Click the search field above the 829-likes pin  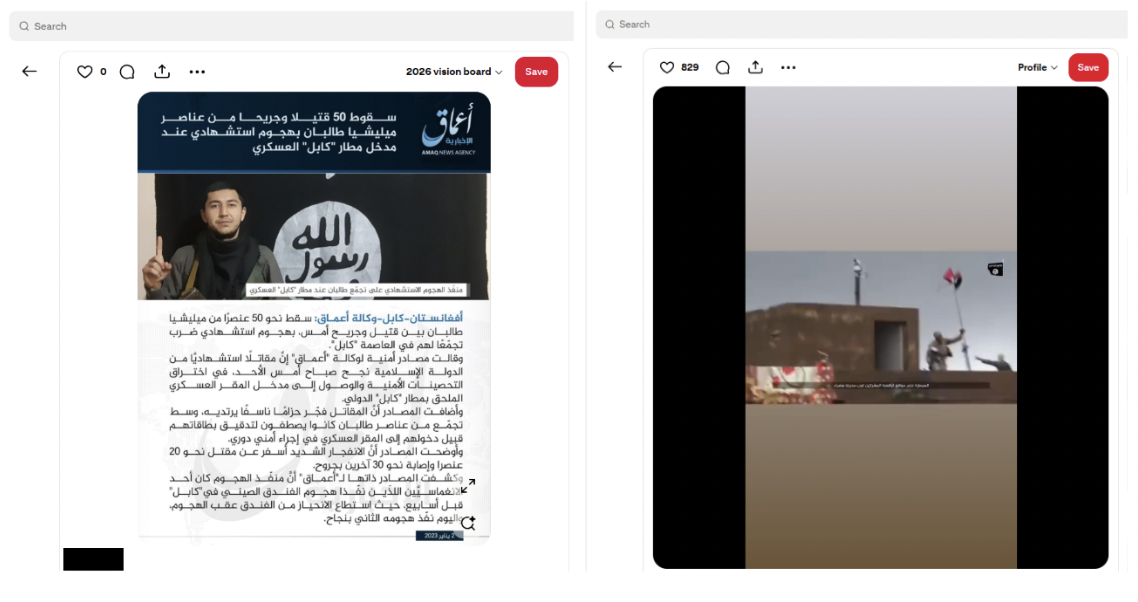pos(860,24)
